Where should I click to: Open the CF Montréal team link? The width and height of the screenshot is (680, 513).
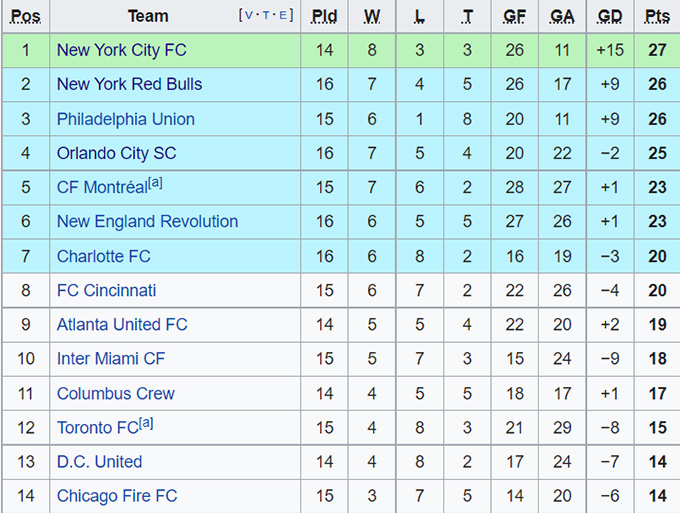point(101,188)
